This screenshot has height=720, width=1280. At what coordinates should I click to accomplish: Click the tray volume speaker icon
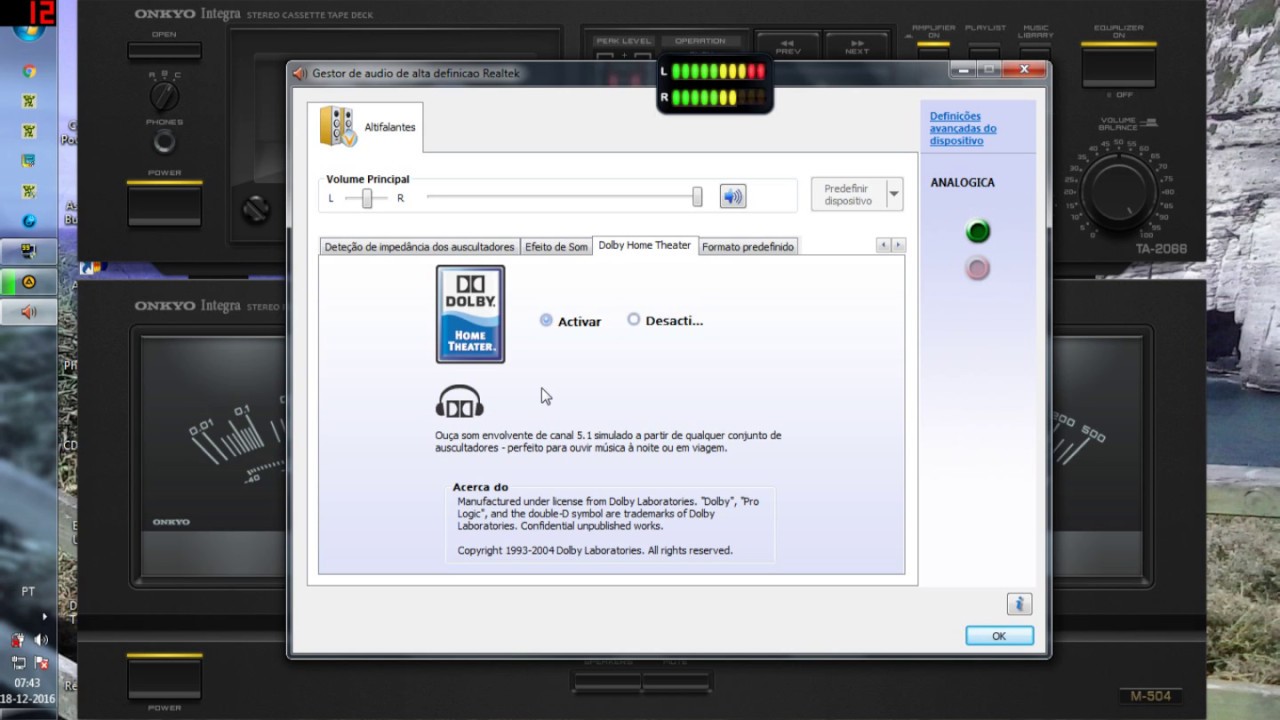[41, 640]
